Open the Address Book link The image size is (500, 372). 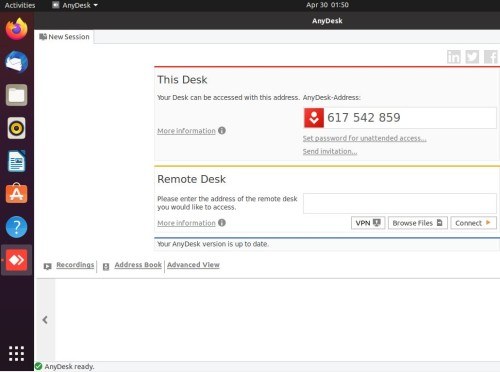[x=138, y=265]
